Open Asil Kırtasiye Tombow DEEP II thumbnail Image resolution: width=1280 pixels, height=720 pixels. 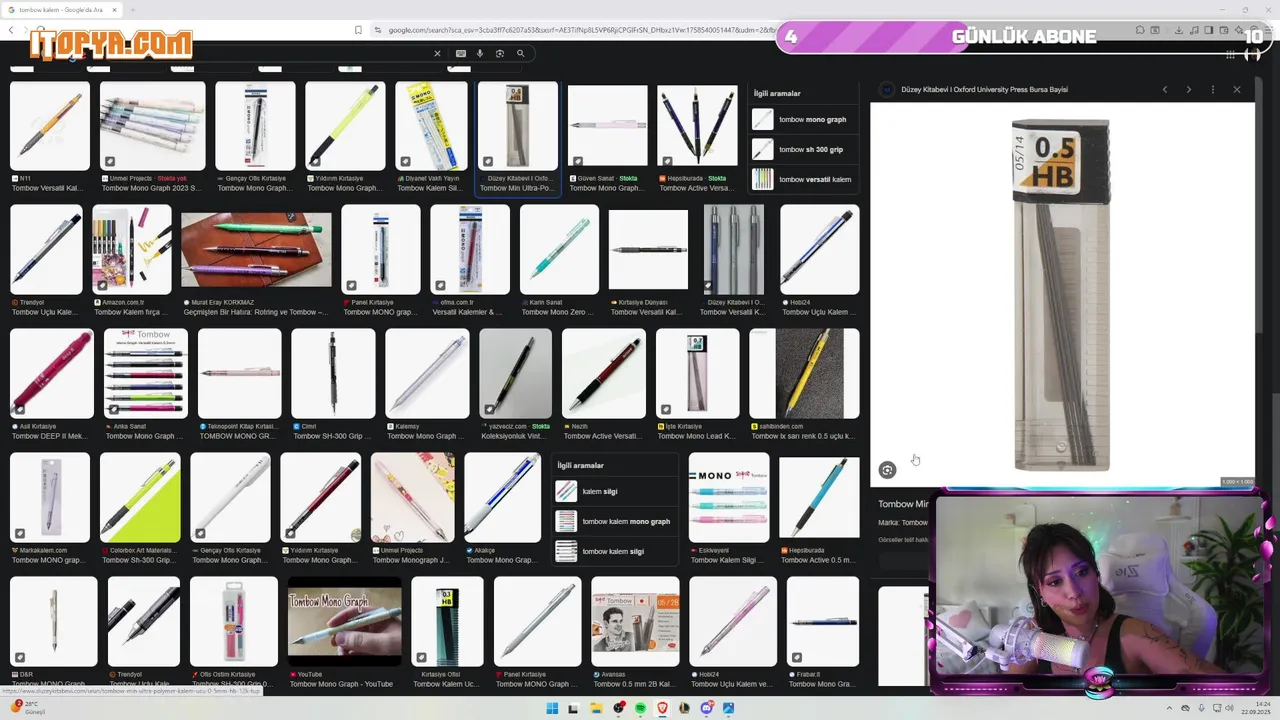[x=52, y=374]
